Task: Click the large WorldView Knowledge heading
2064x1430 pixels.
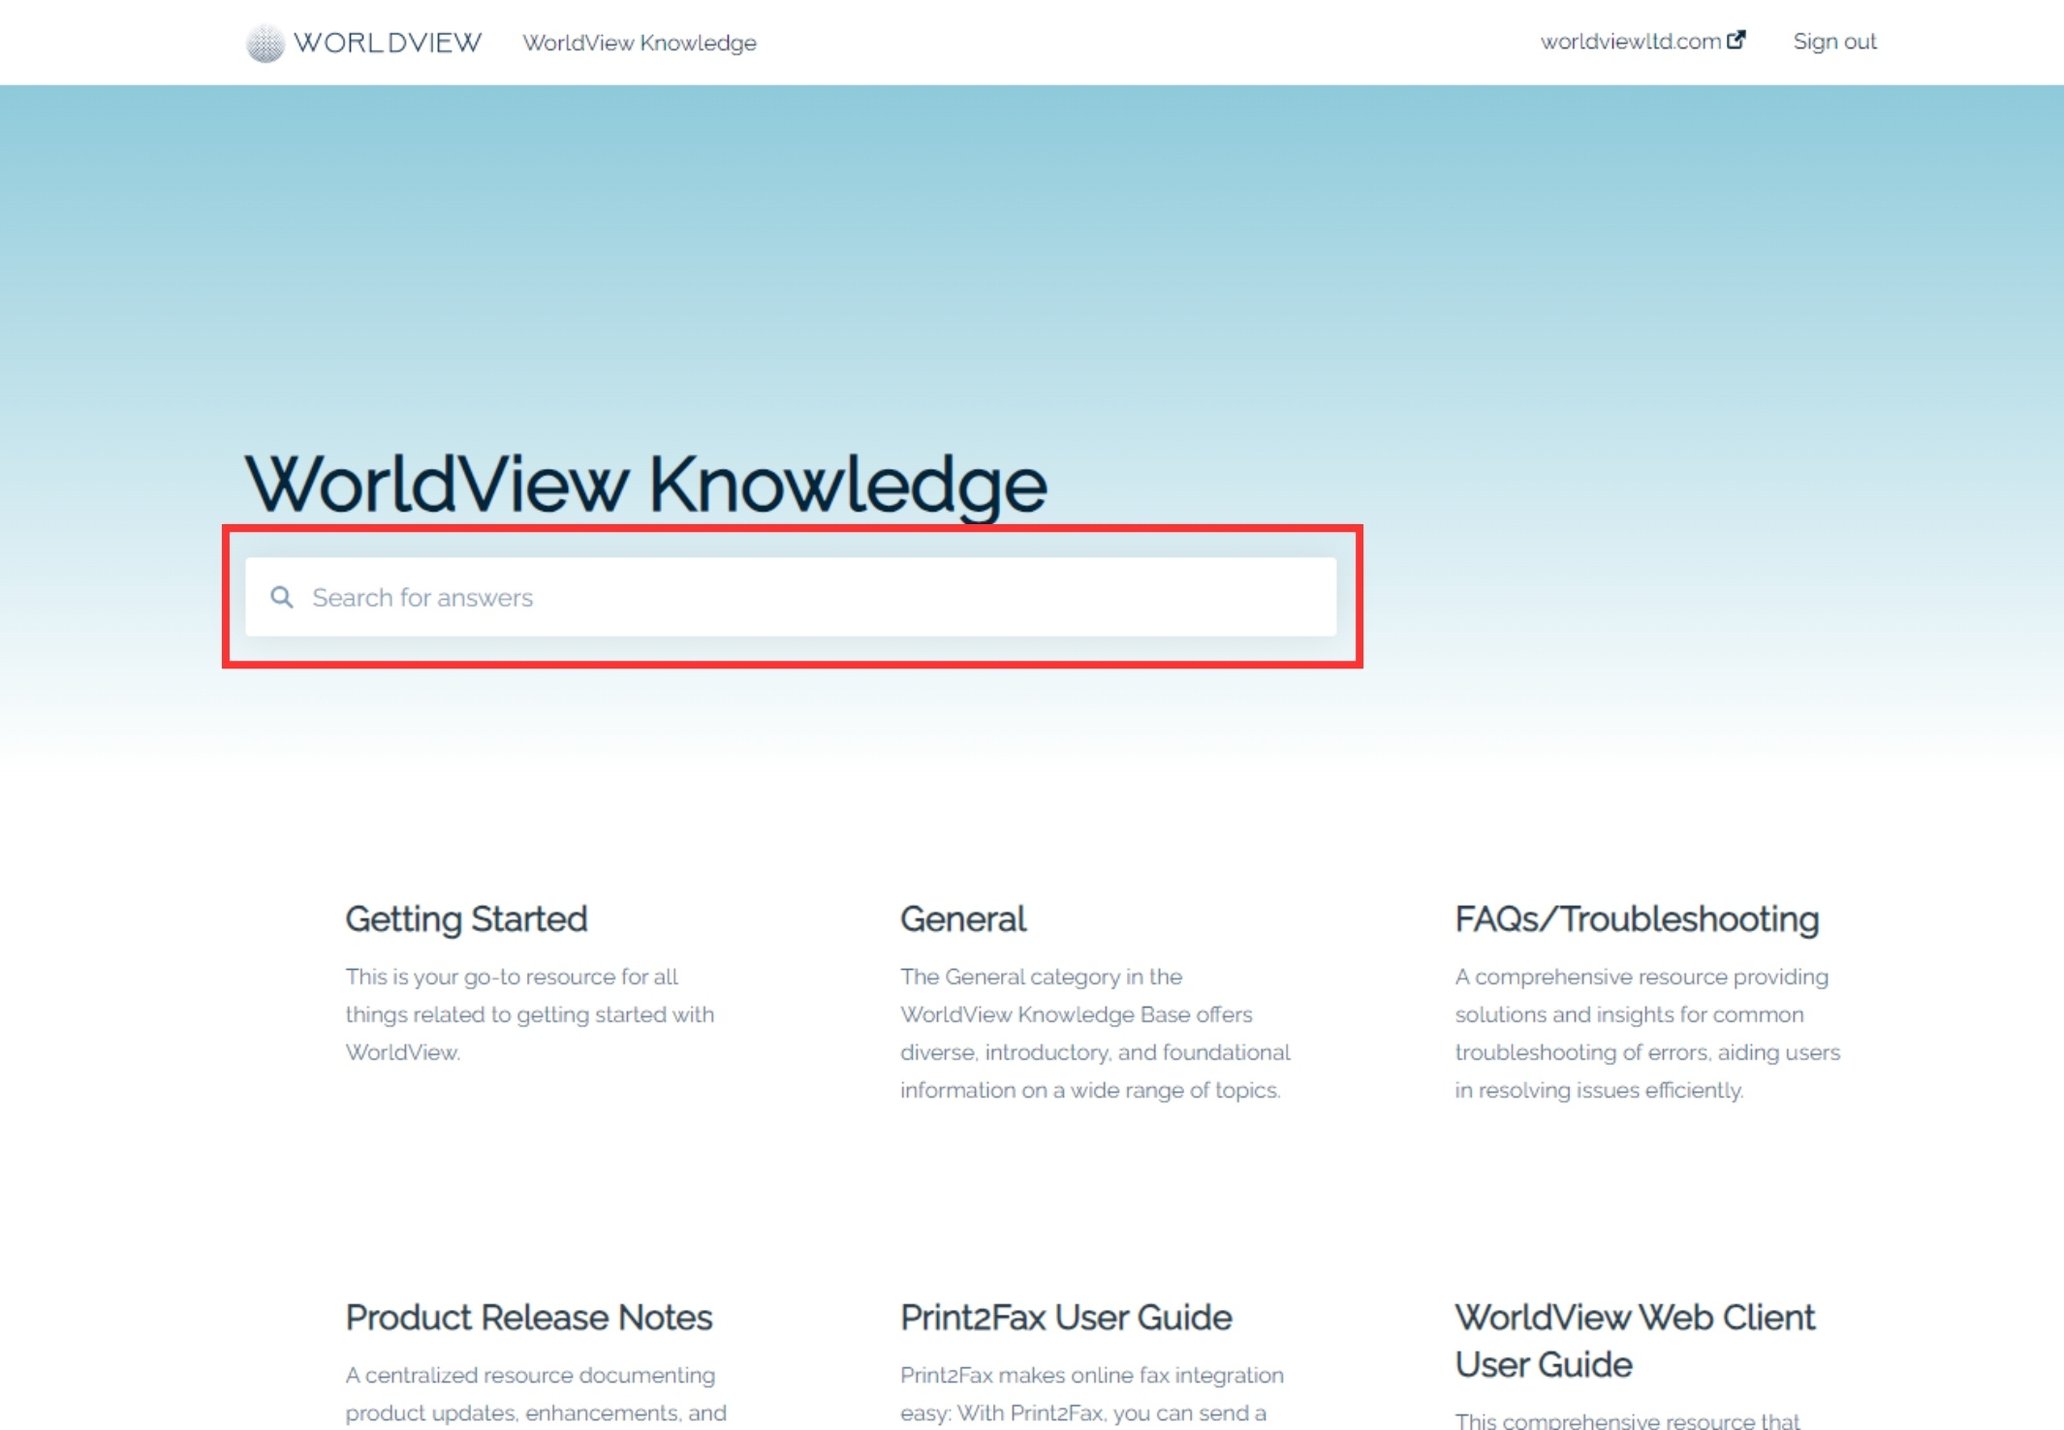Action: pyautogui.click(x=646, y=485)
